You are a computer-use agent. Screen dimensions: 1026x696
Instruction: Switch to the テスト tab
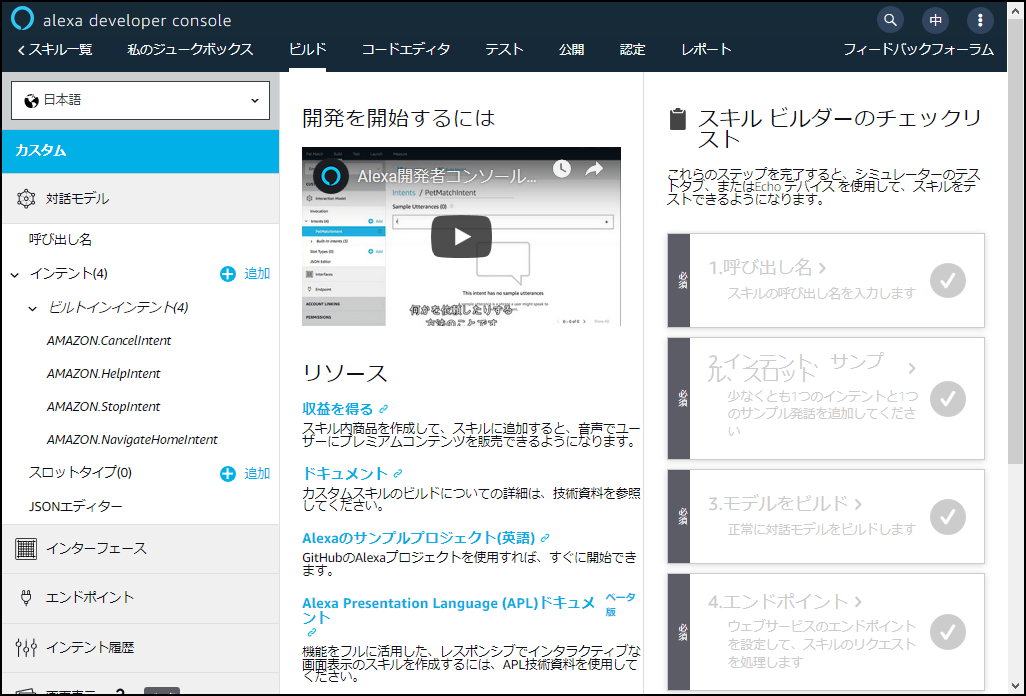tap(504, 50)
